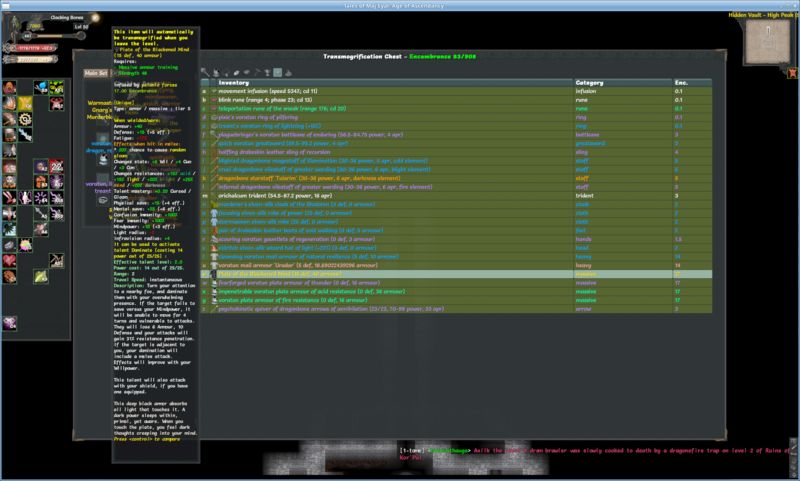Select the impenetrable voratun plate armour of acid resistance
800x481 pixels.
pos(456,292)
